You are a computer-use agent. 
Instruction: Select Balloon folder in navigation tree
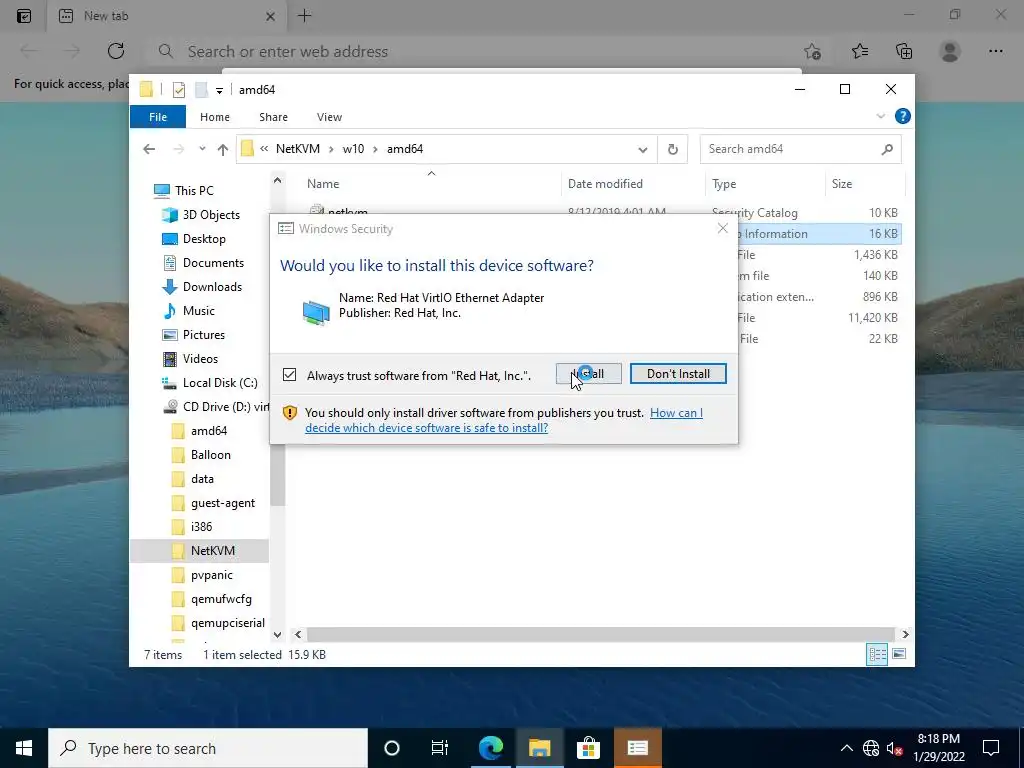[x=210, y=455]
